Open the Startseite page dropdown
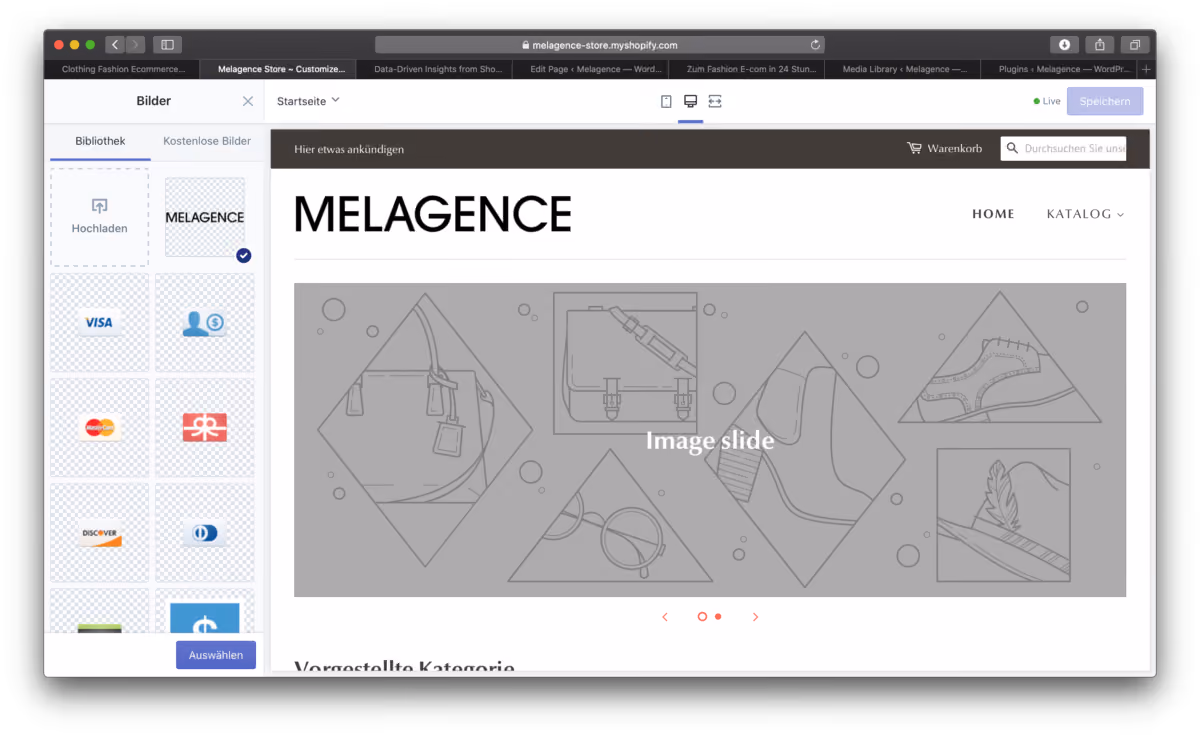 point(308,100)
